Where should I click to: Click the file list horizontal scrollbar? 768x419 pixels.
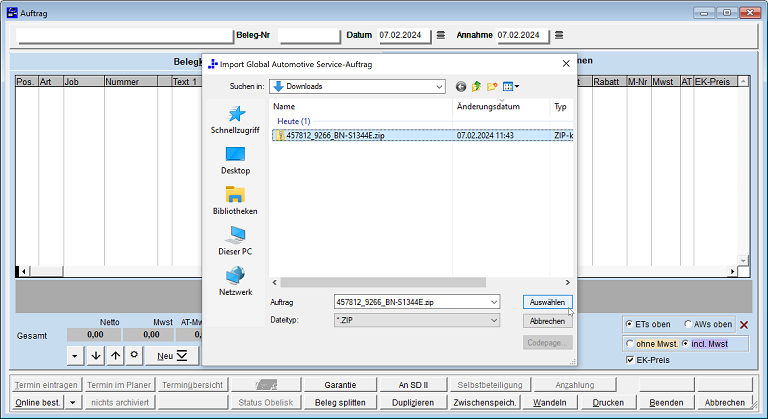(x=383, y=282)
